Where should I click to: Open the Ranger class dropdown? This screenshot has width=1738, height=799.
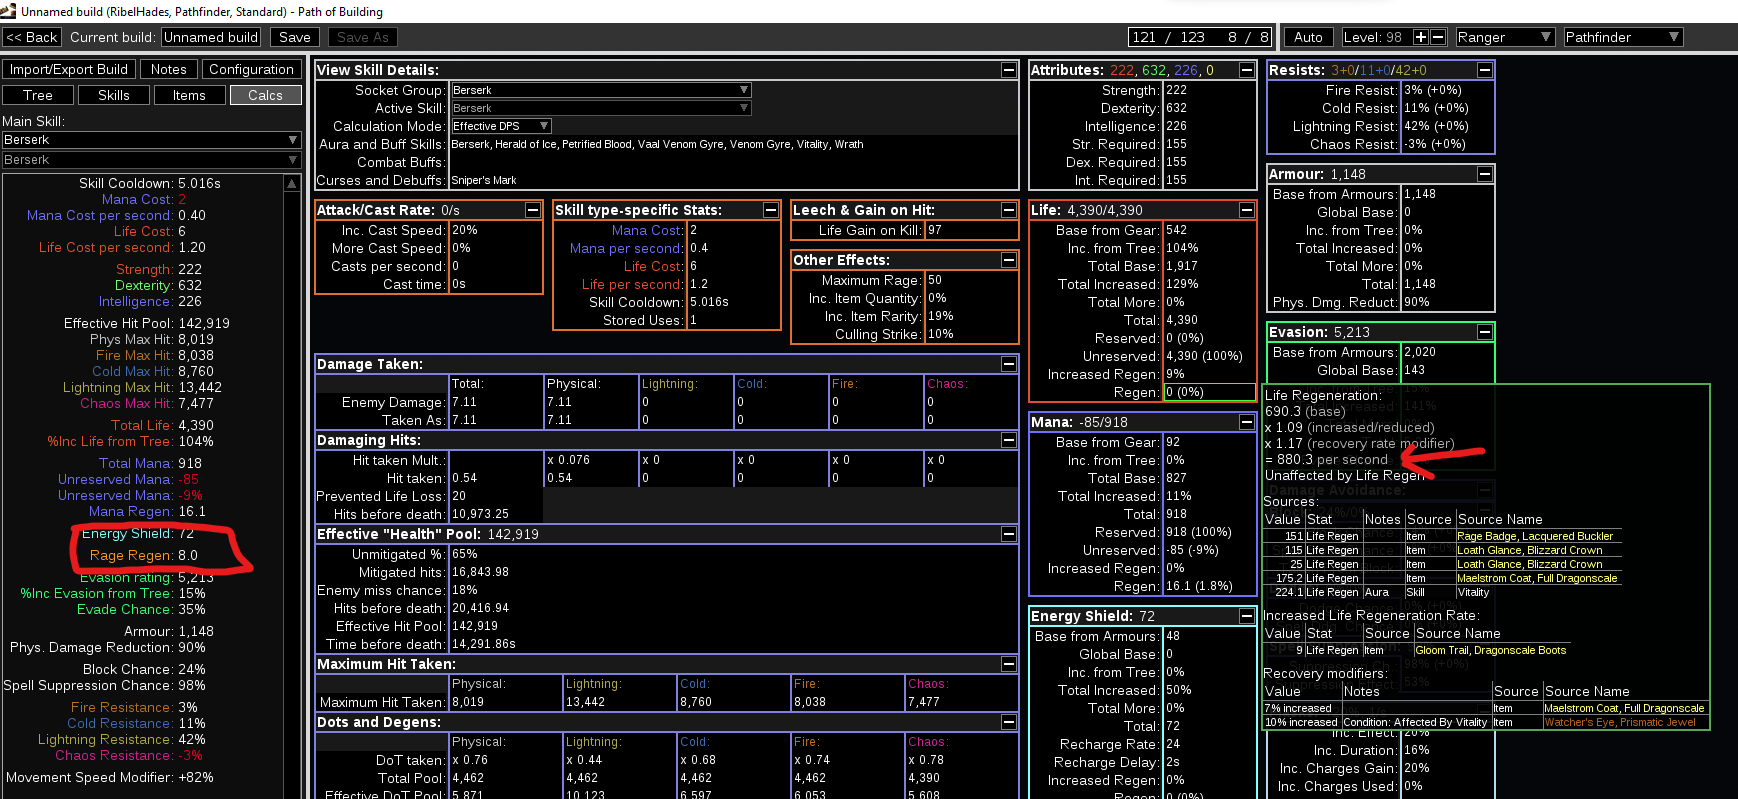tap(1505, 37)
